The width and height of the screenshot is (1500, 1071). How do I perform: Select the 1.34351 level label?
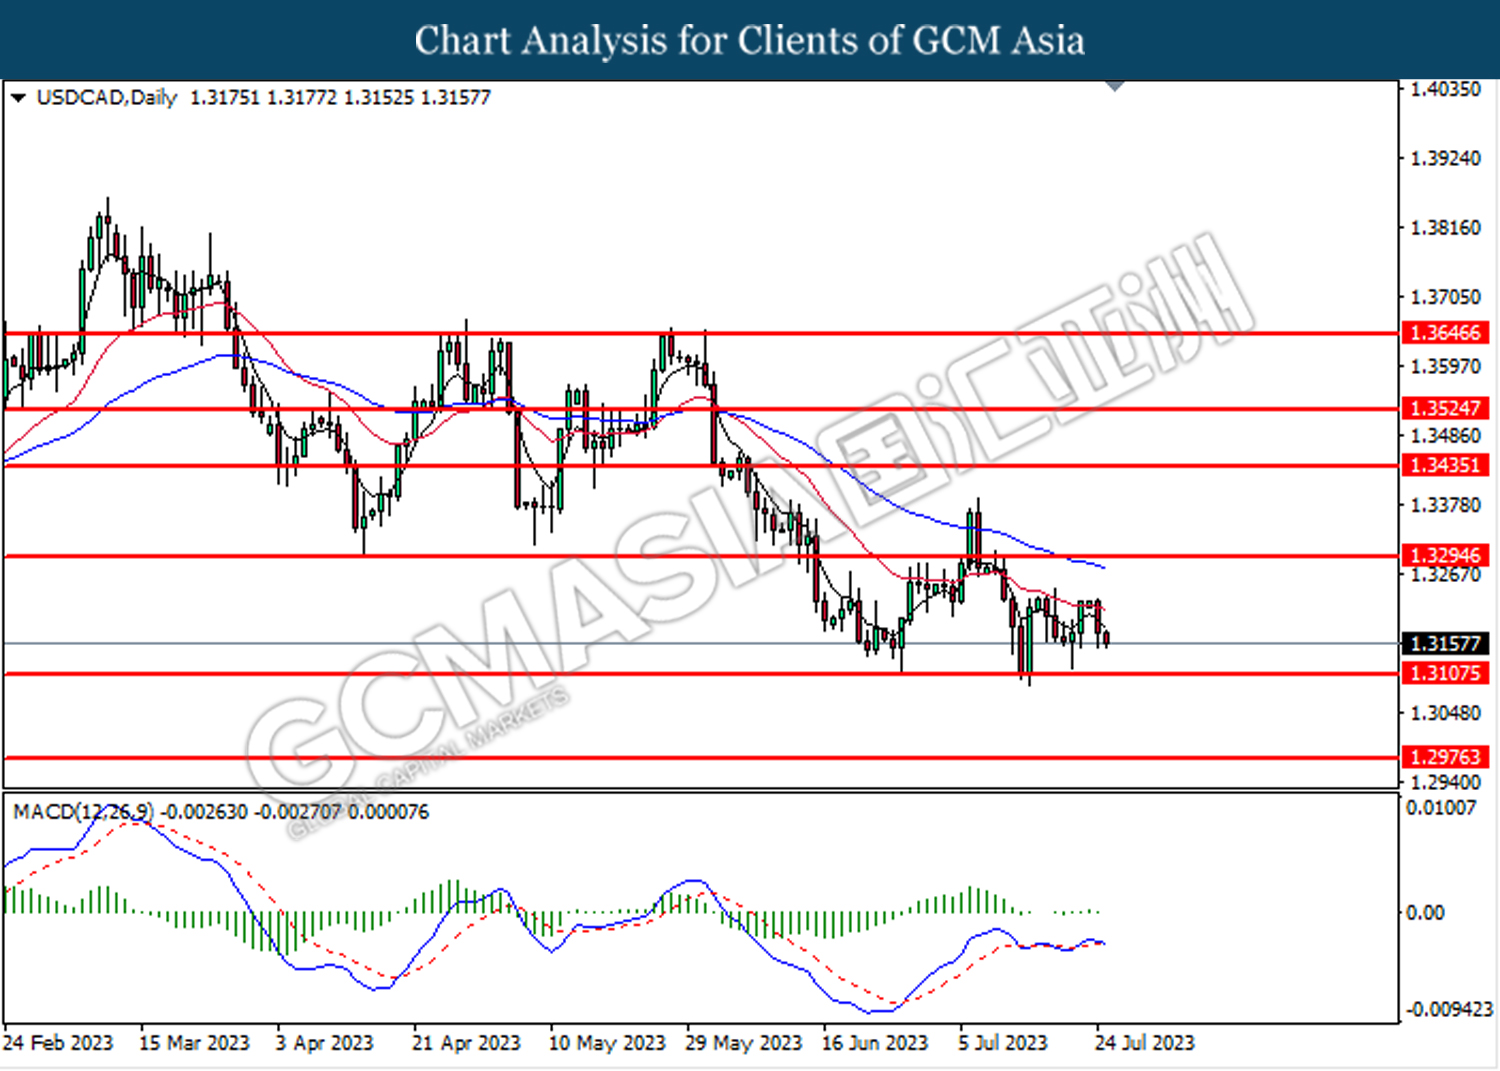click(1445, 465)
